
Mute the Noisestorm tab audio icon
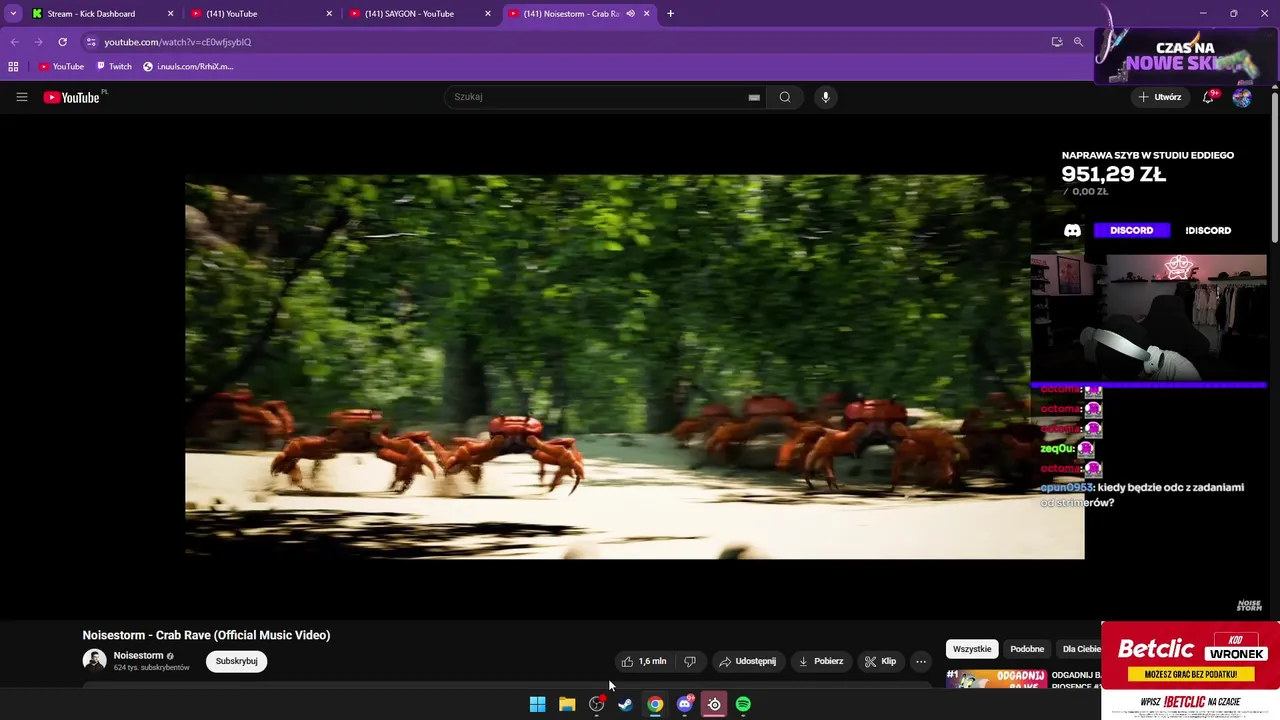pyautogui.click(x=630, y=13)
